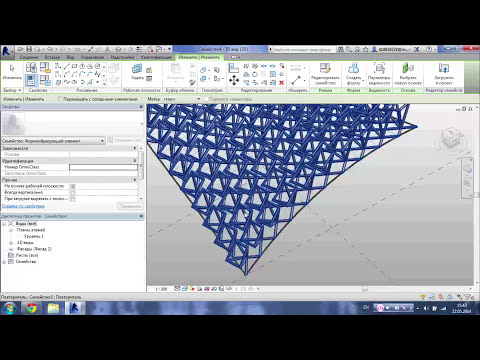This screenshot has height=360, width=480.
Task: Toggle При загрузке вырезать checkbox
Action: 73,199
